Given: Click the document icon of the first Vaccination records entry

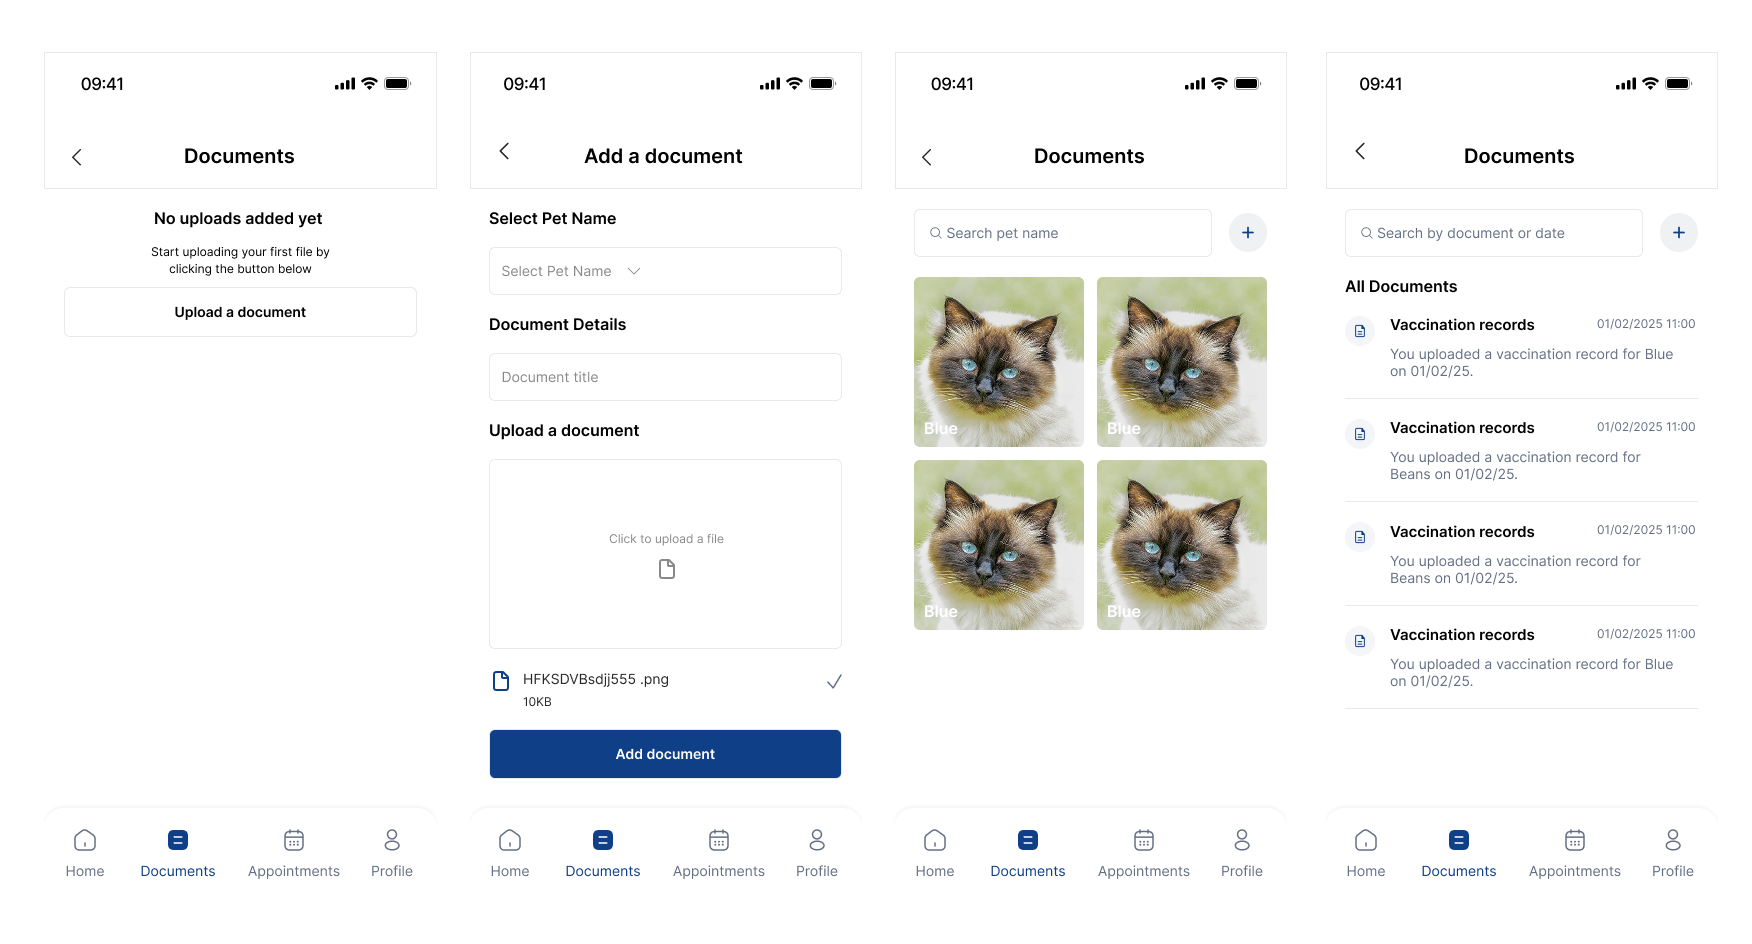Looking at the screenshot, I should pos(1360,331).
